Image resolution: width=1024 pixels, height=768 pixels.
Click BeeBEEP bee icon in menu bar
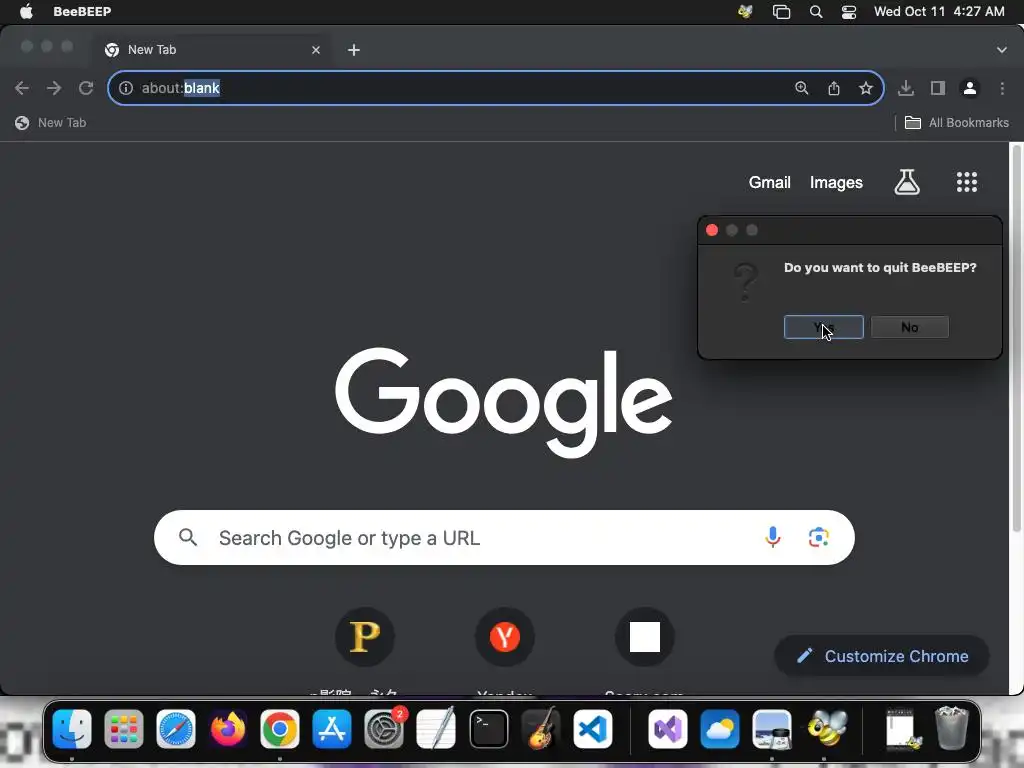[x=745, y=11]
